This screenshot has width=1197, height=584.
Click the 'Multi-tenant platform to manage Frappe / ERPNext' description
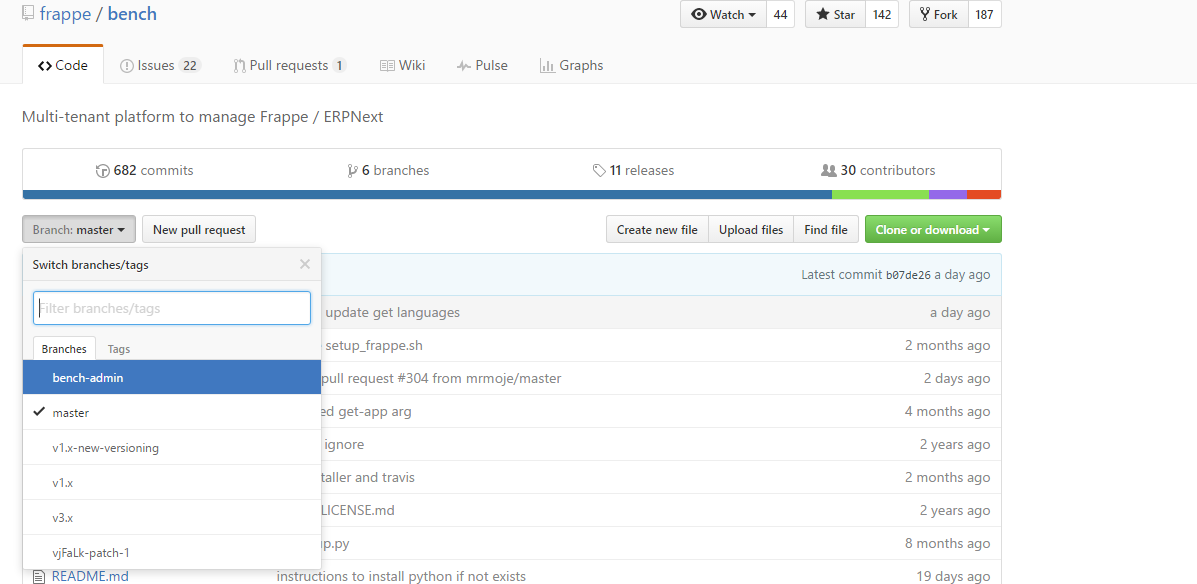coord(202,117)
